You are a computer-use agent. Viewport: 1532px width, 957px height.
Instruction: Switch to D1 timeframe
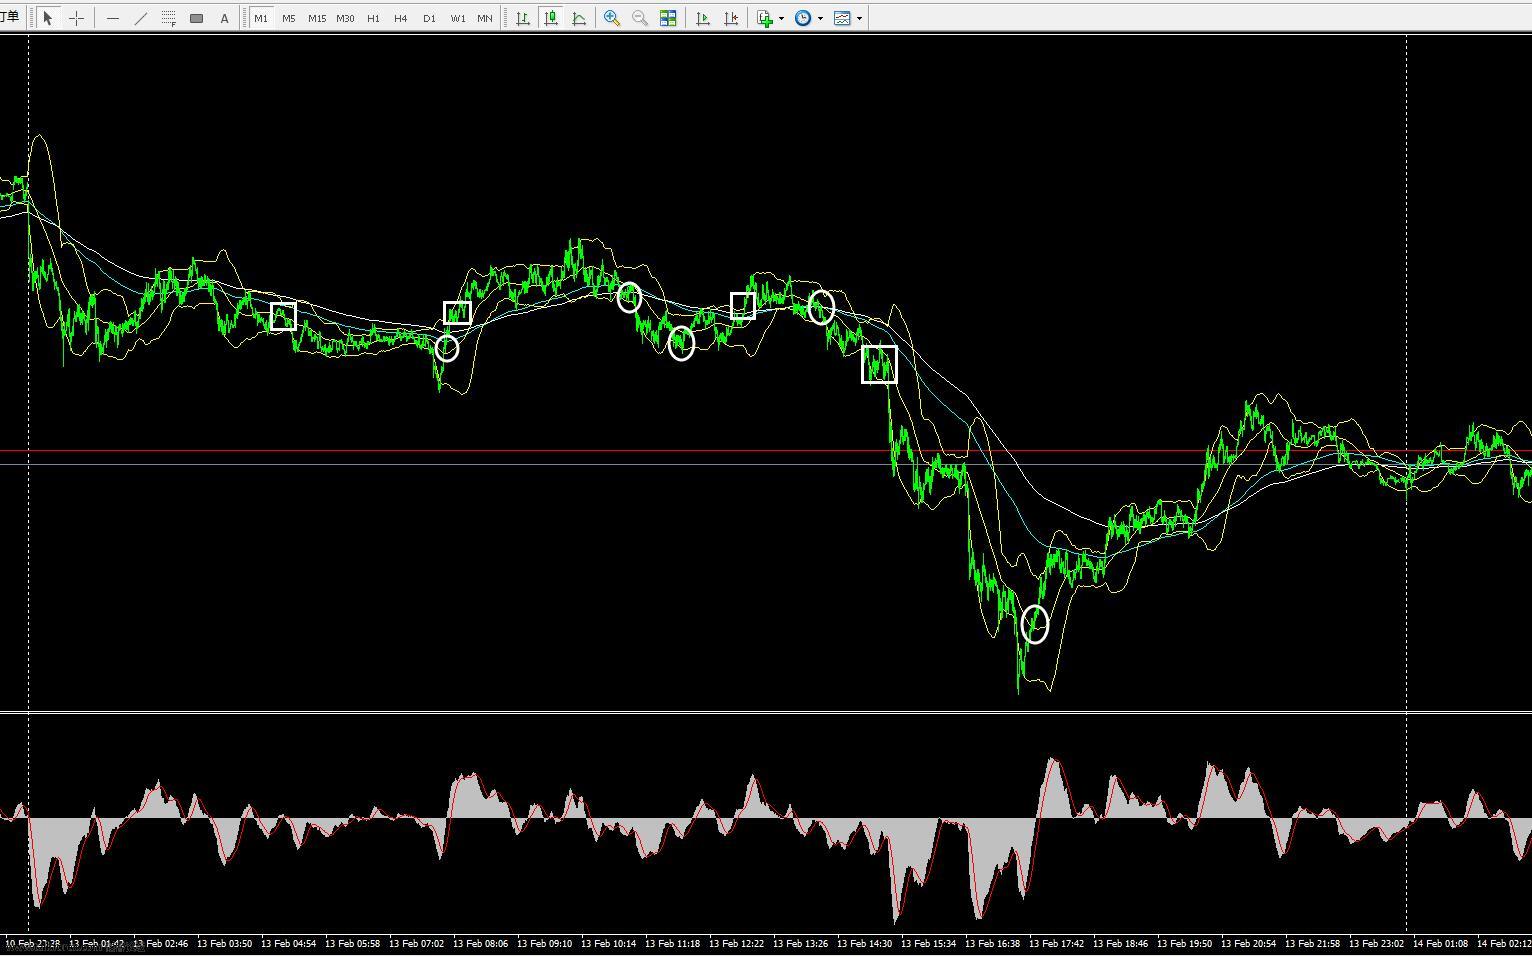click(x=429, y=18)
